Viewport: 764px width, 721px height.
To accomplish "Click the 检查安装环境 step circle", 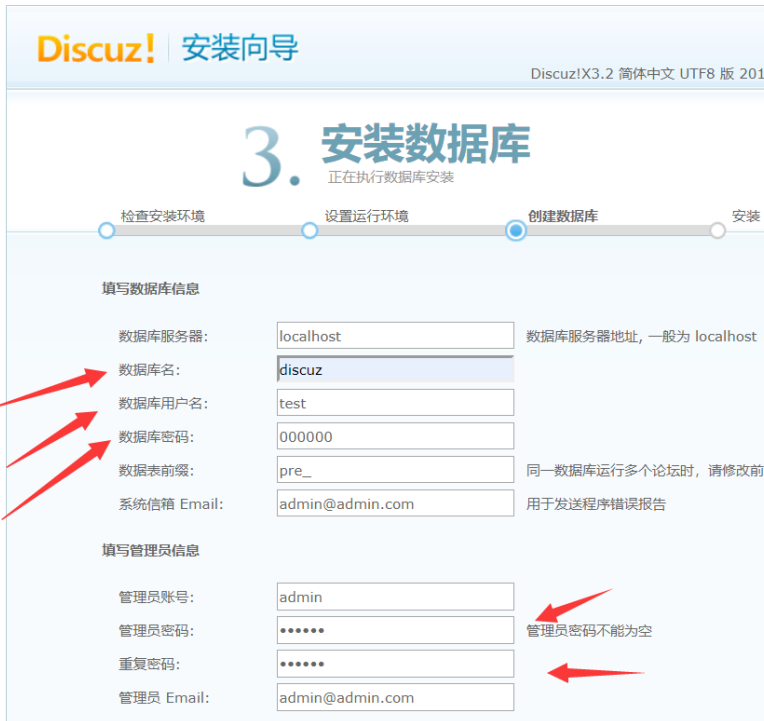I will pyautogui.click(x=106, y=230).
